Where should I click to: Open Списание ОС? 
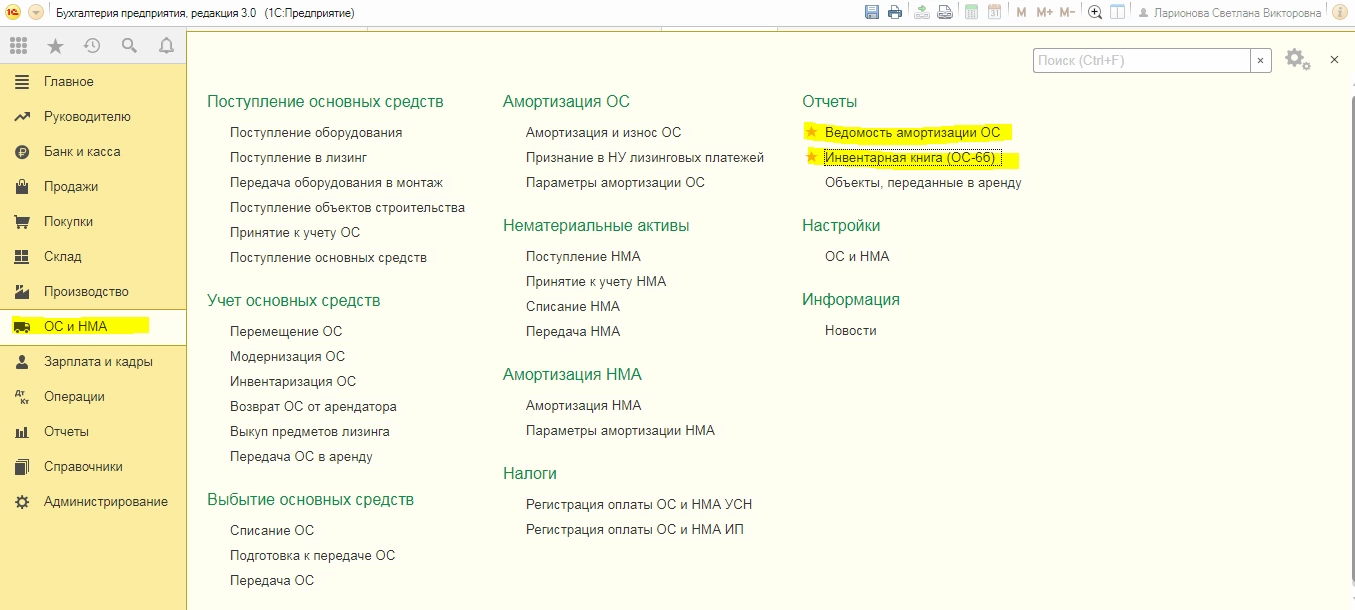tap(272, 530)
